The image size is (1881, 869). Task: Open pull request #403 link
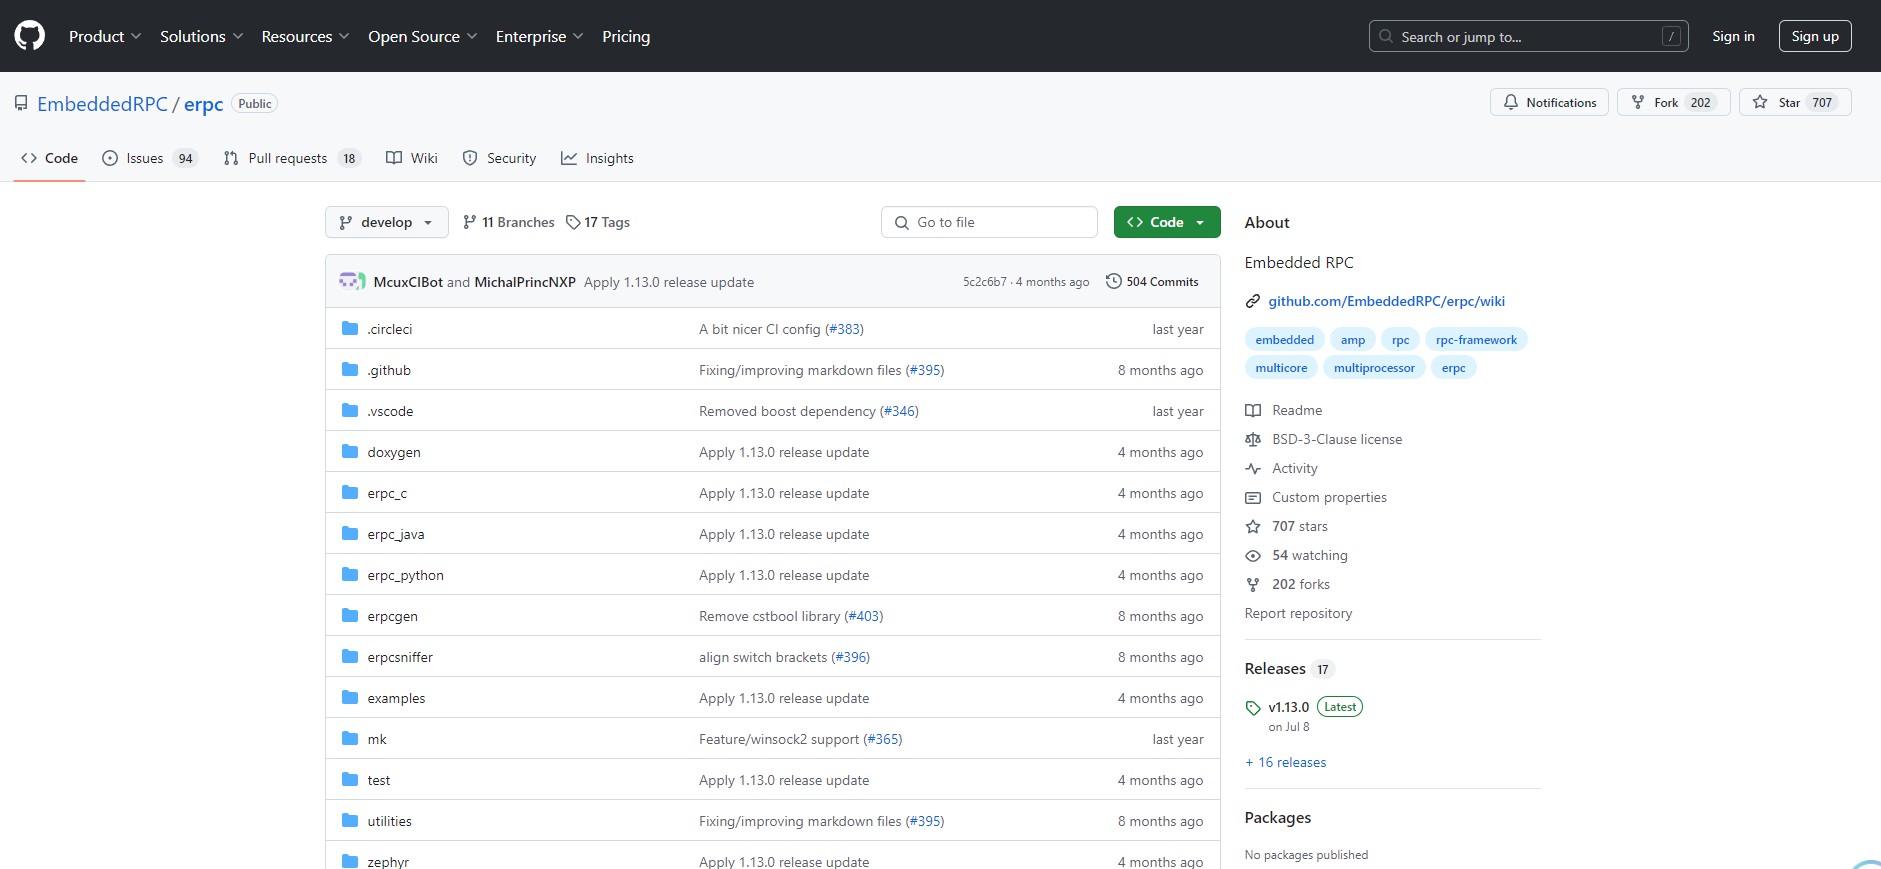coord(864,616)
